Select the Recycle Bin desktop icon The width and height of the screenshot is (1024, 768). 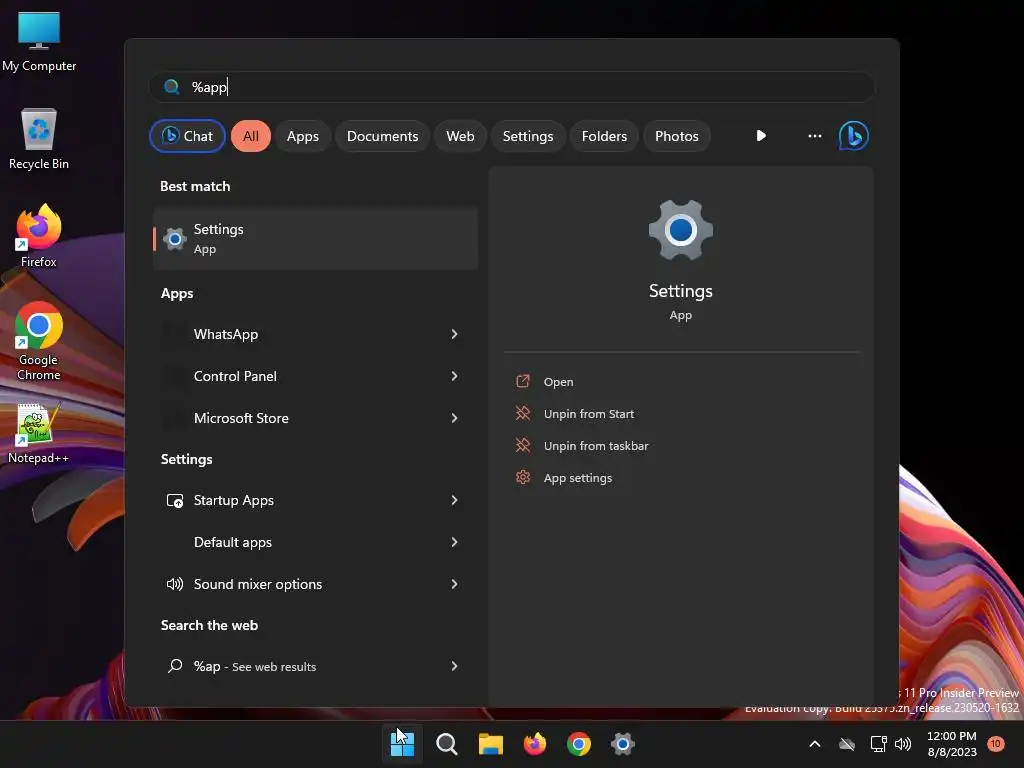pyautogui.click(x=39, y=139)
